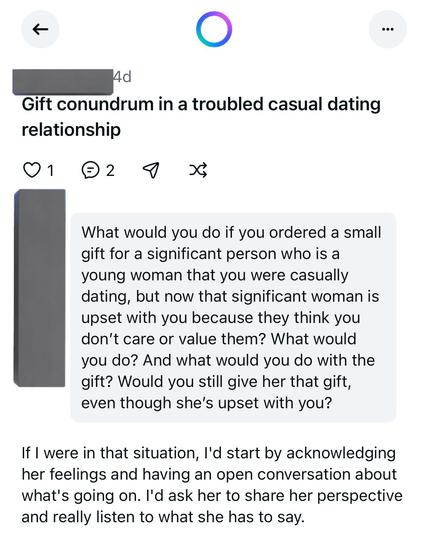
Task: Like the post with the heart icon
Action: pos(31,170)
